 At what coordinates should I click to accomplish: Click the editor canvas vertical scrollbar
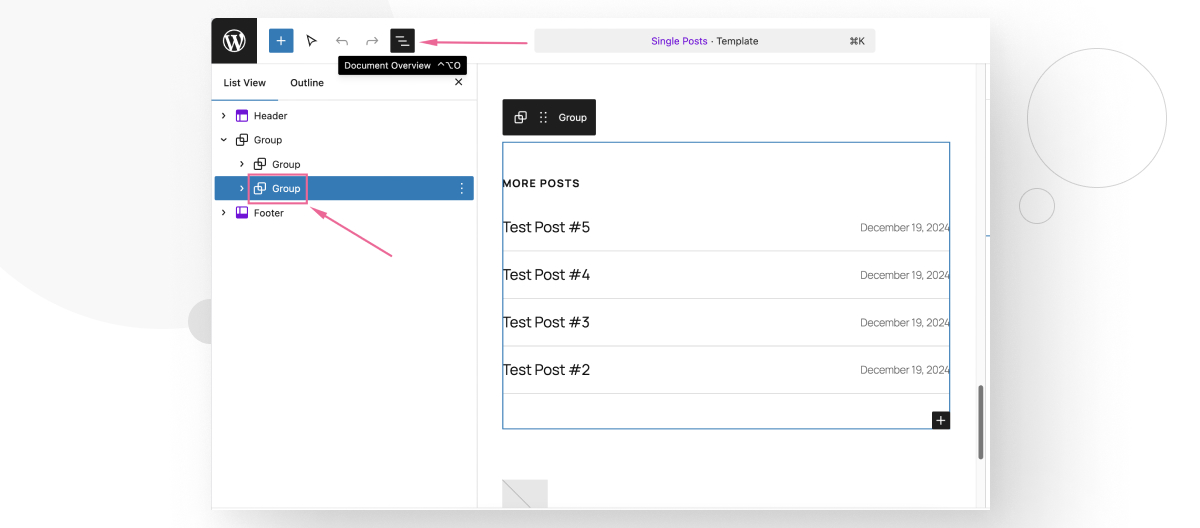point(981,422)
